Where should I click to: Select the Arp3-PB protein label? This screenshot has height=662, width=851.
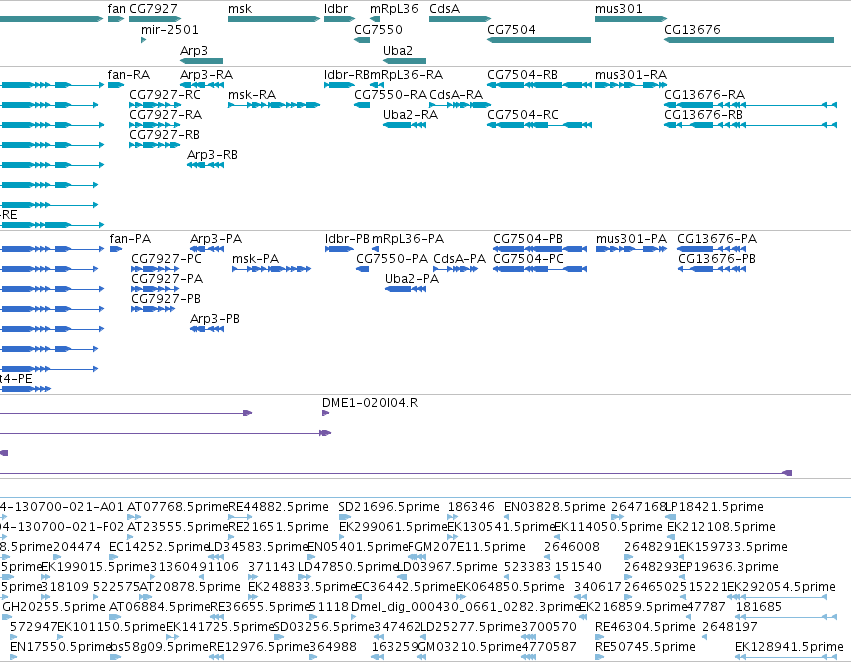[215, 319]
